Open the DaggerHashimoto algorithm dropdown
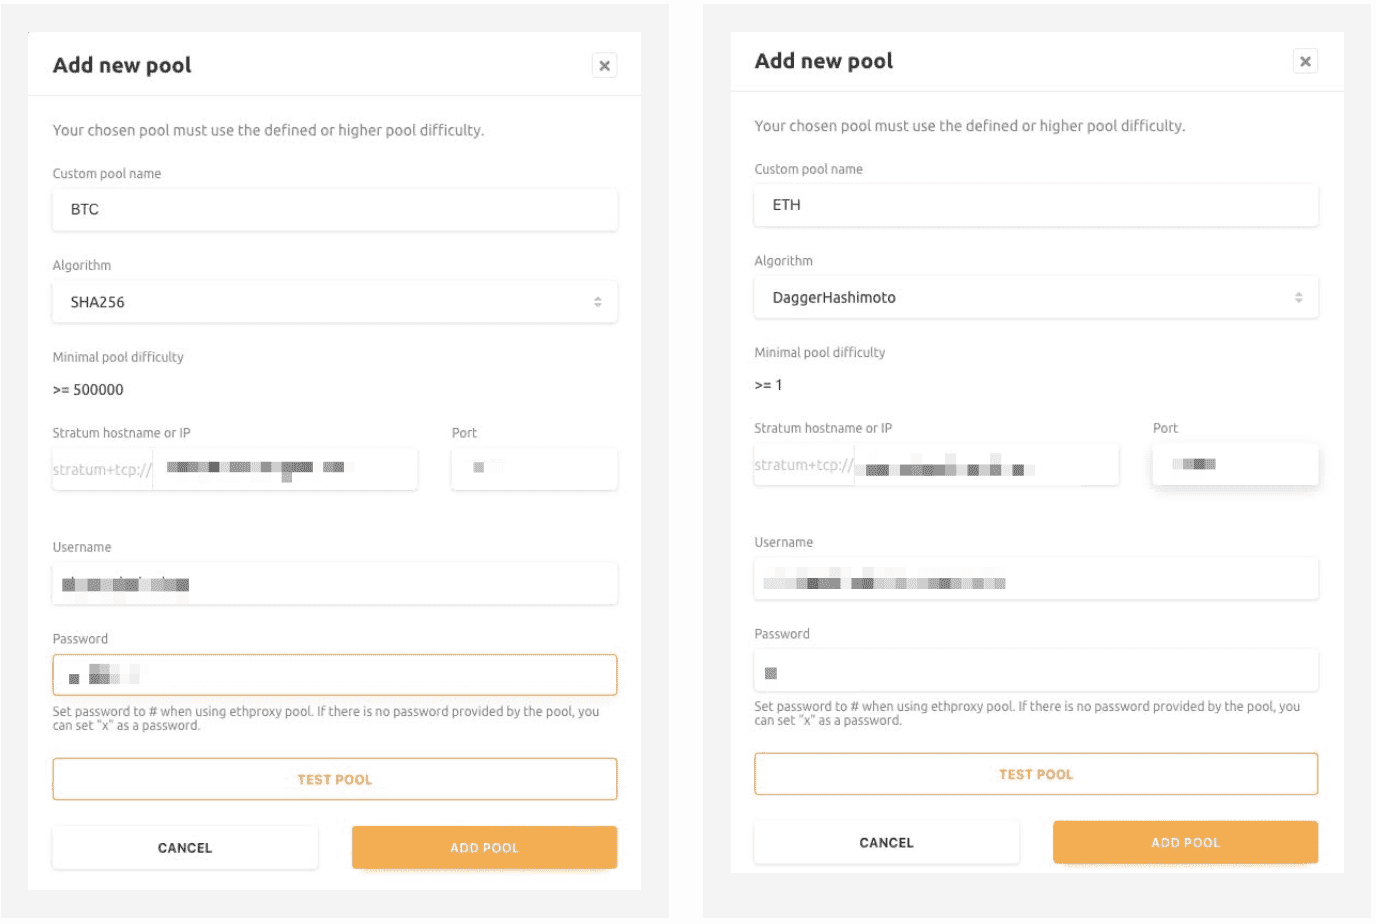Viewport: 1376px width, 924px height. (x=1035, y=298)
